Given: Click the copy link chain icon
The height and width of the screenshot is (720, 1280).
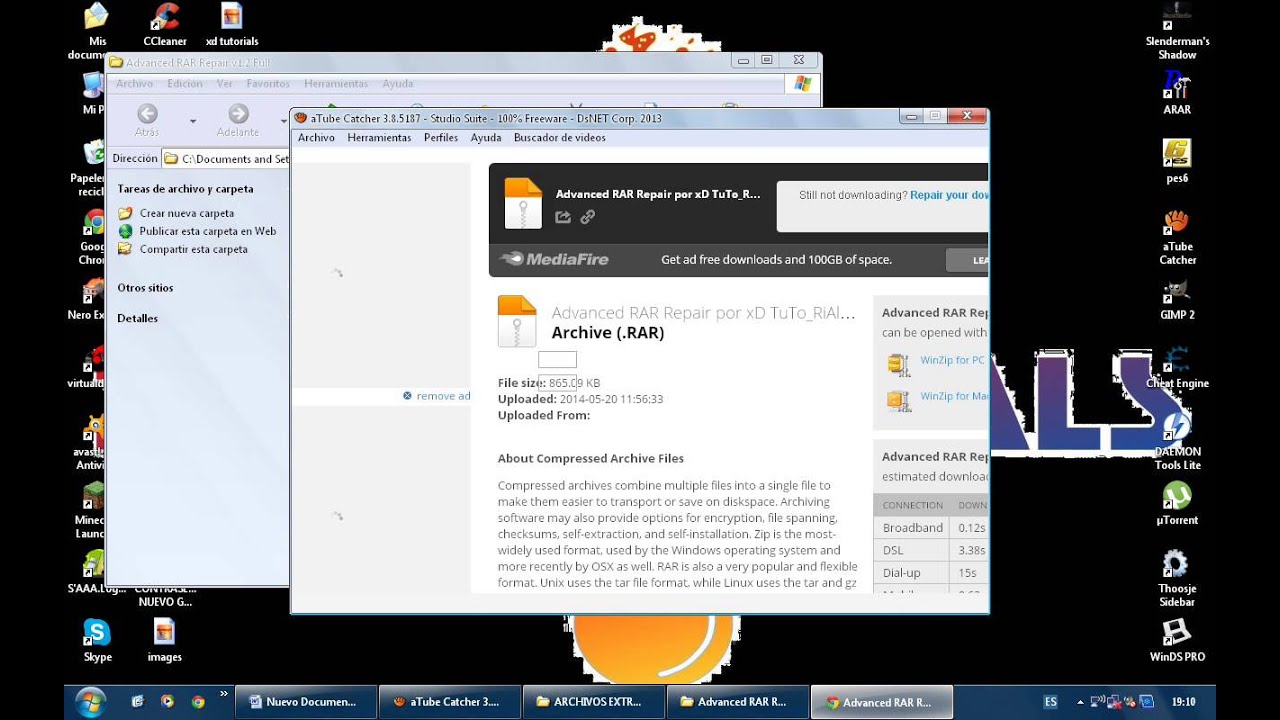Looking at the screenshot, I should coord(588,217).
